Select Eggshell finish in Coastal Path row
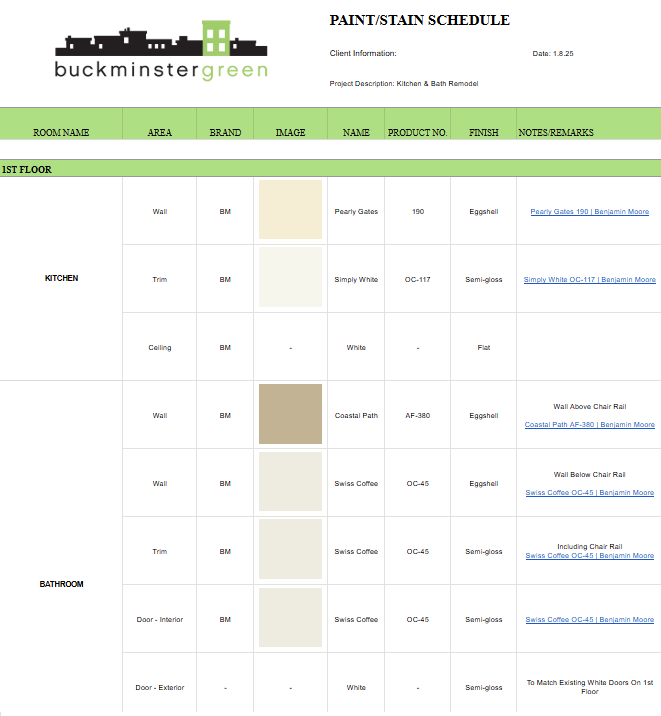The height and width of the screenshot is (716, 661). (483, 416)
